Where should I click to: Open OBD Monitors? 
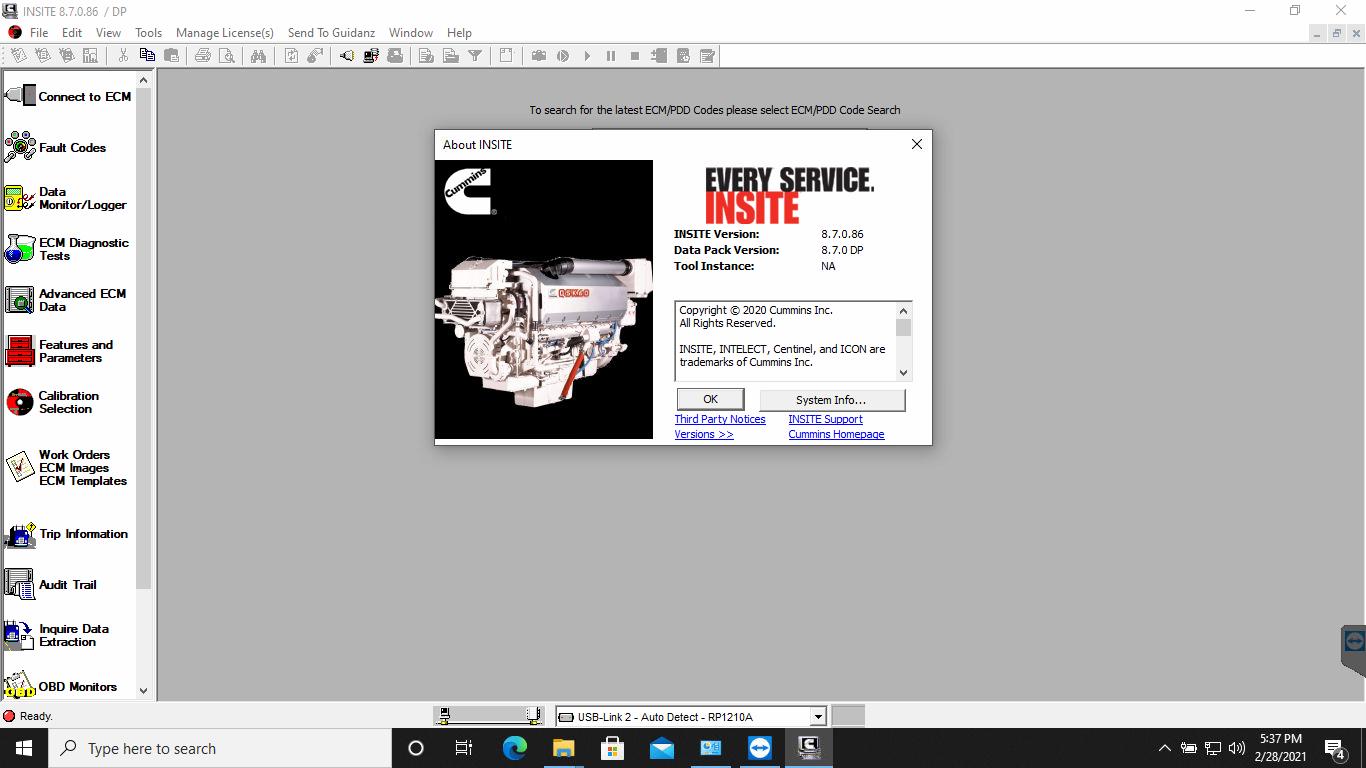pos(61,686)
